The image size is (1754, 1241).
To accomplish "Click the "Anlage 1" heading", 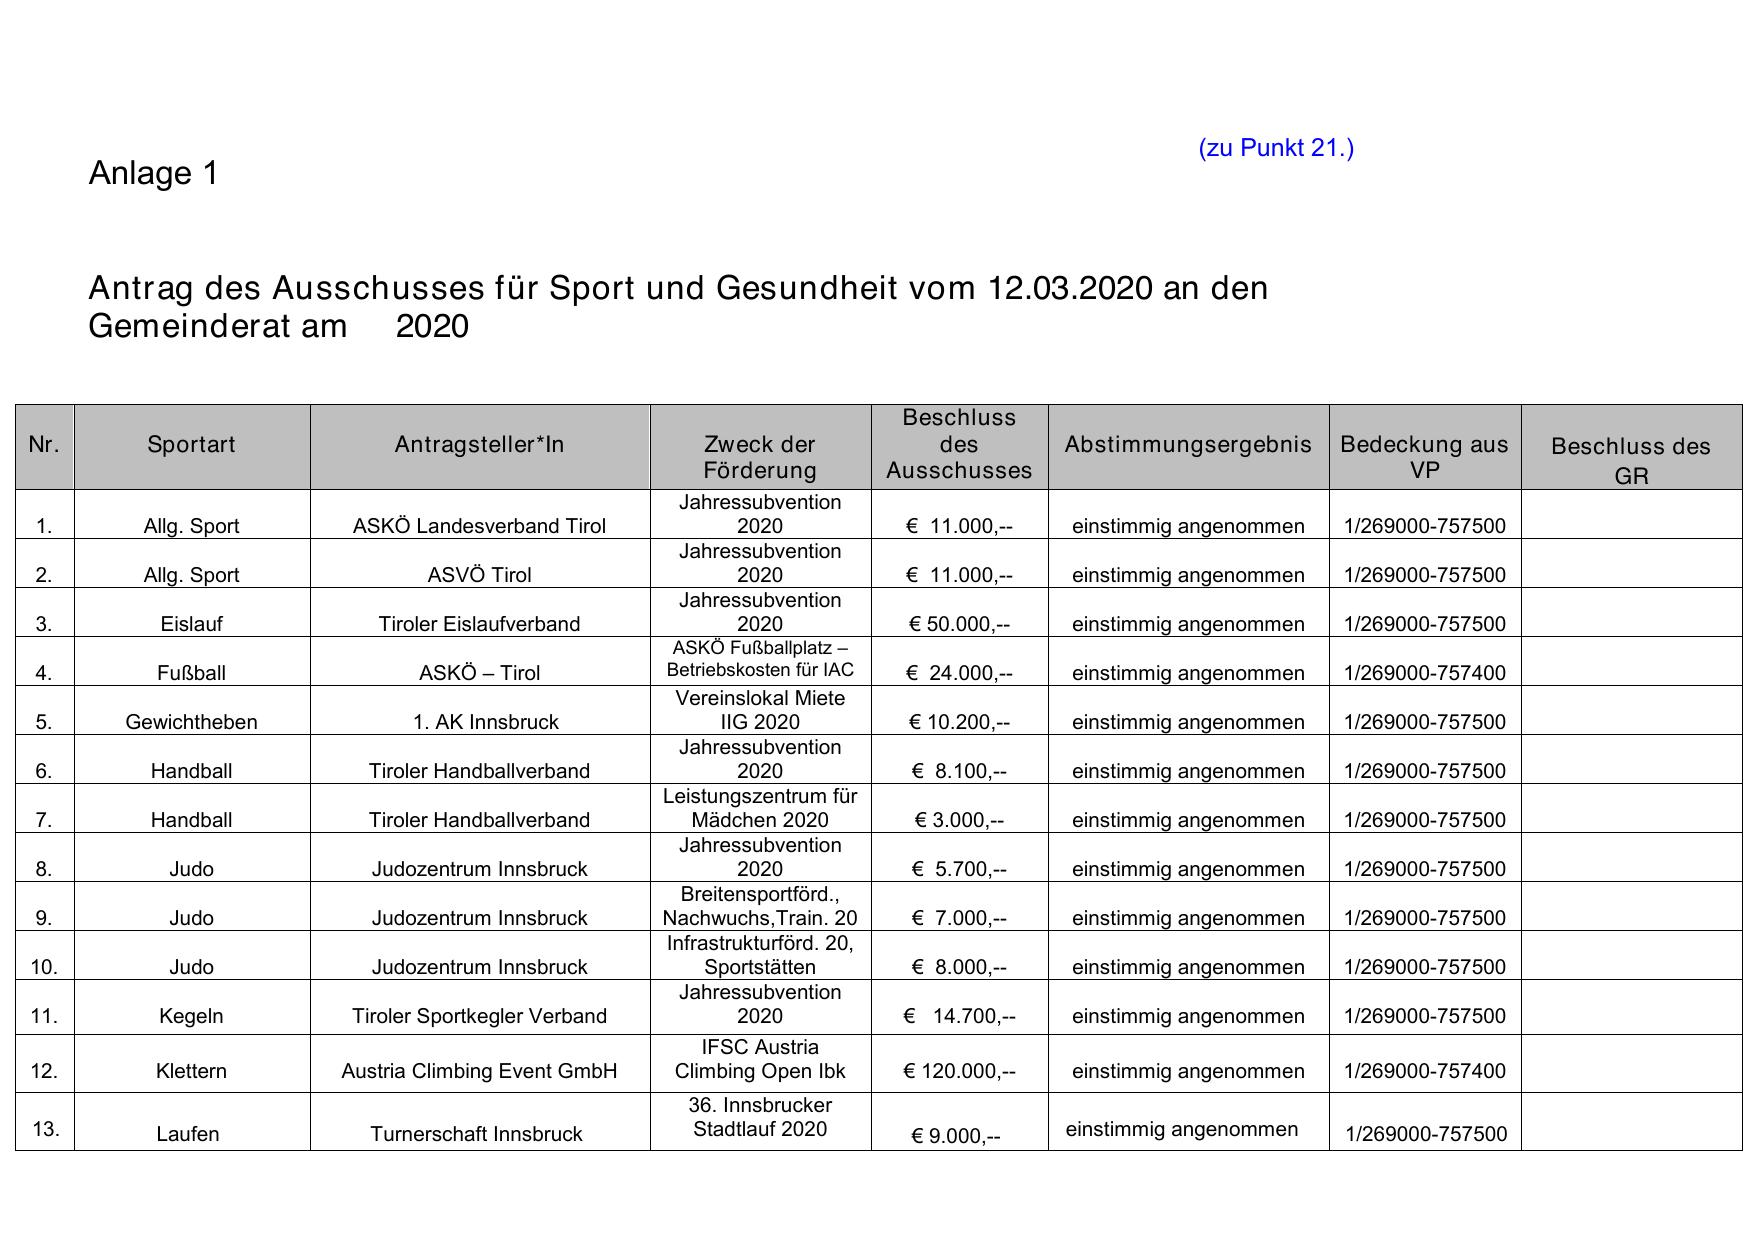I will pyautogui.click(x=153, y=173).
